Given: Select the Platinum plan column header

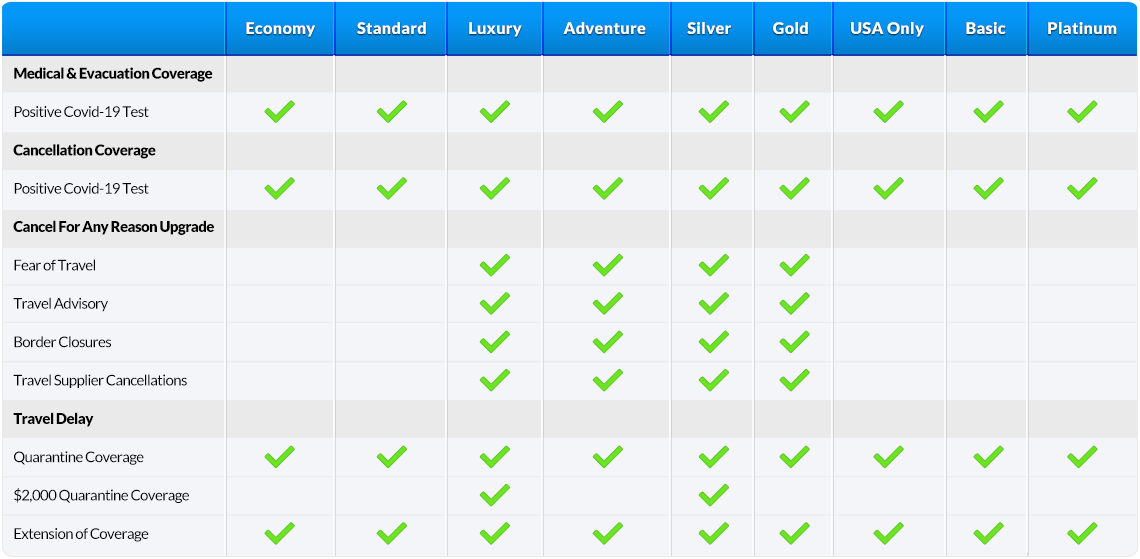Looking at the screenshot, I should (x=1082, y=29).
